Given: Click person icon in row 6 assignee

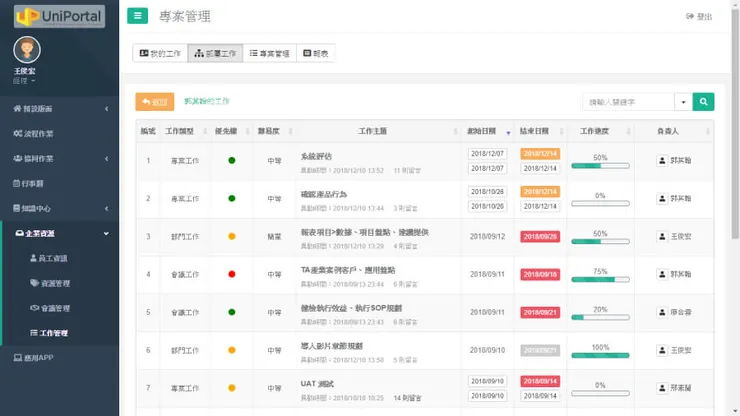Looking at the screenshot, I should 662,350.
